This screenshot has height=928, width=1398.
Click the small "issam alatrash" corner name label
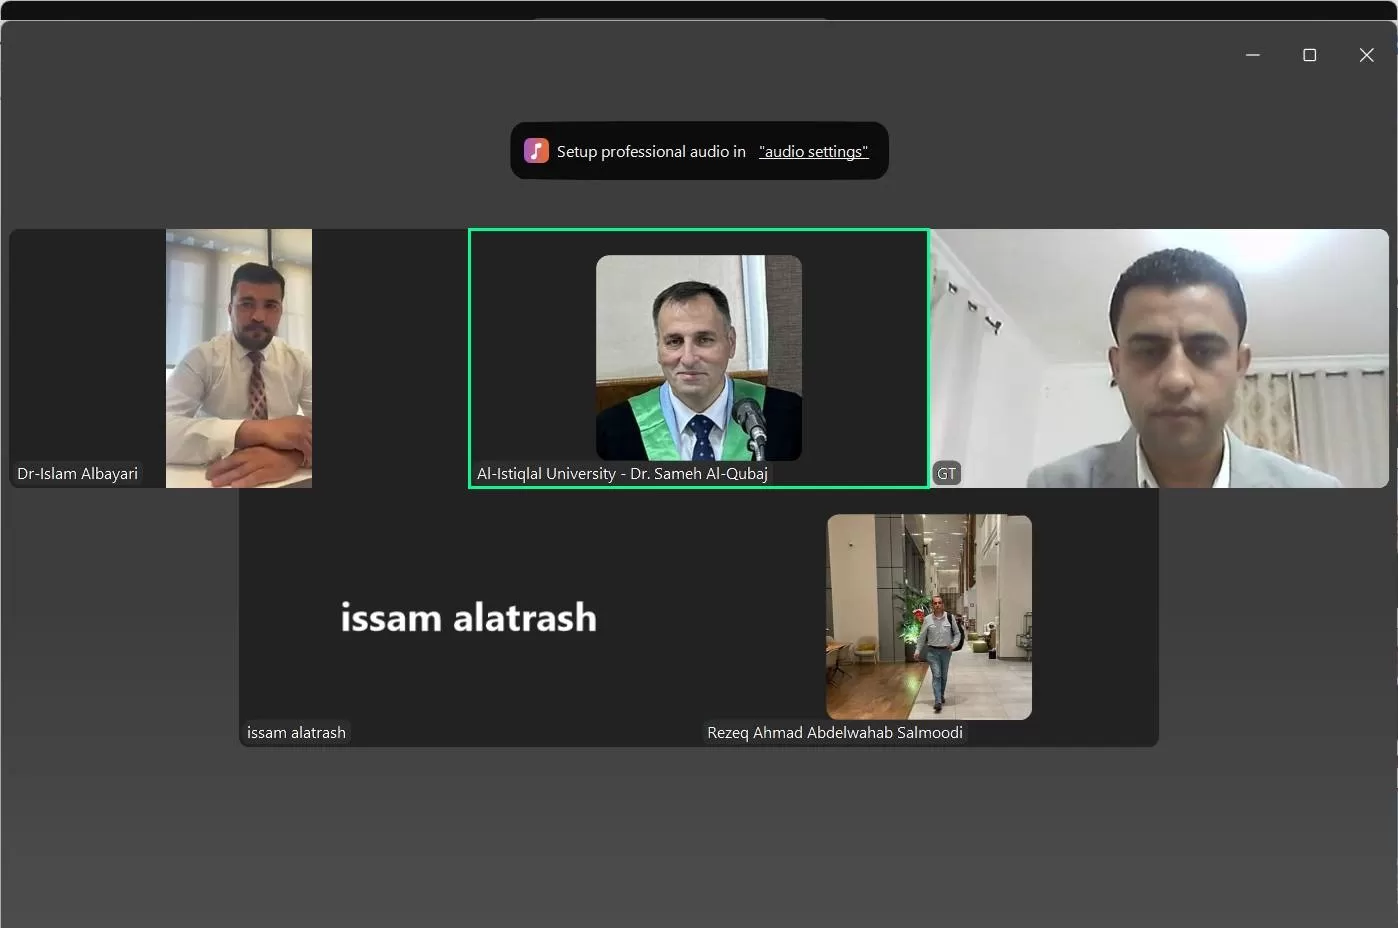coord(296,733)
